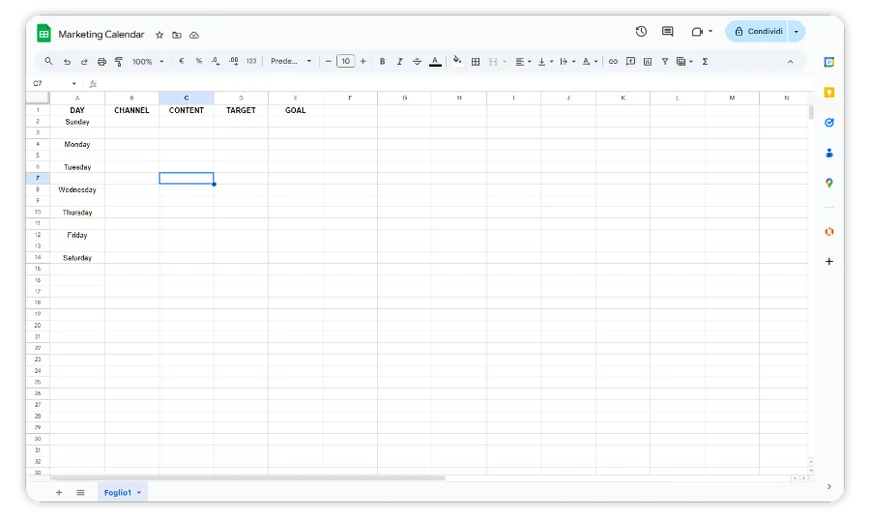Select the Wednesday cell
The height and width of the screenshot is (517, 870).
77,190
